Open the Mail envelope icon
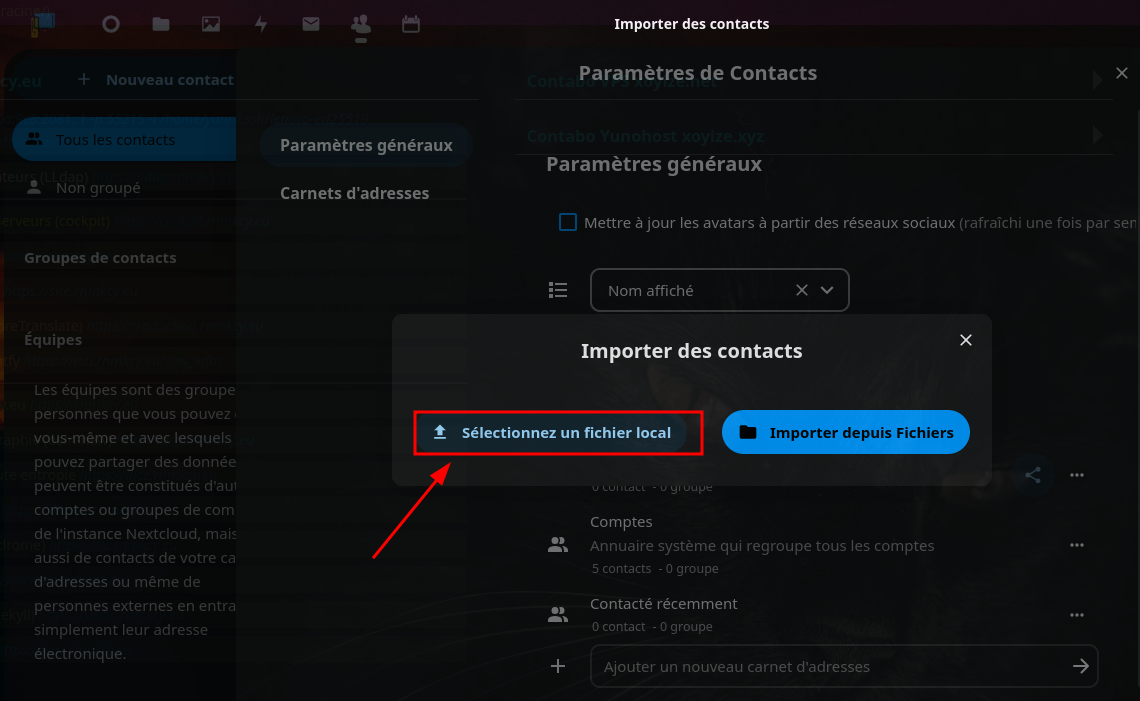This screenshot has width=1140, height=701. coord(311,24)
